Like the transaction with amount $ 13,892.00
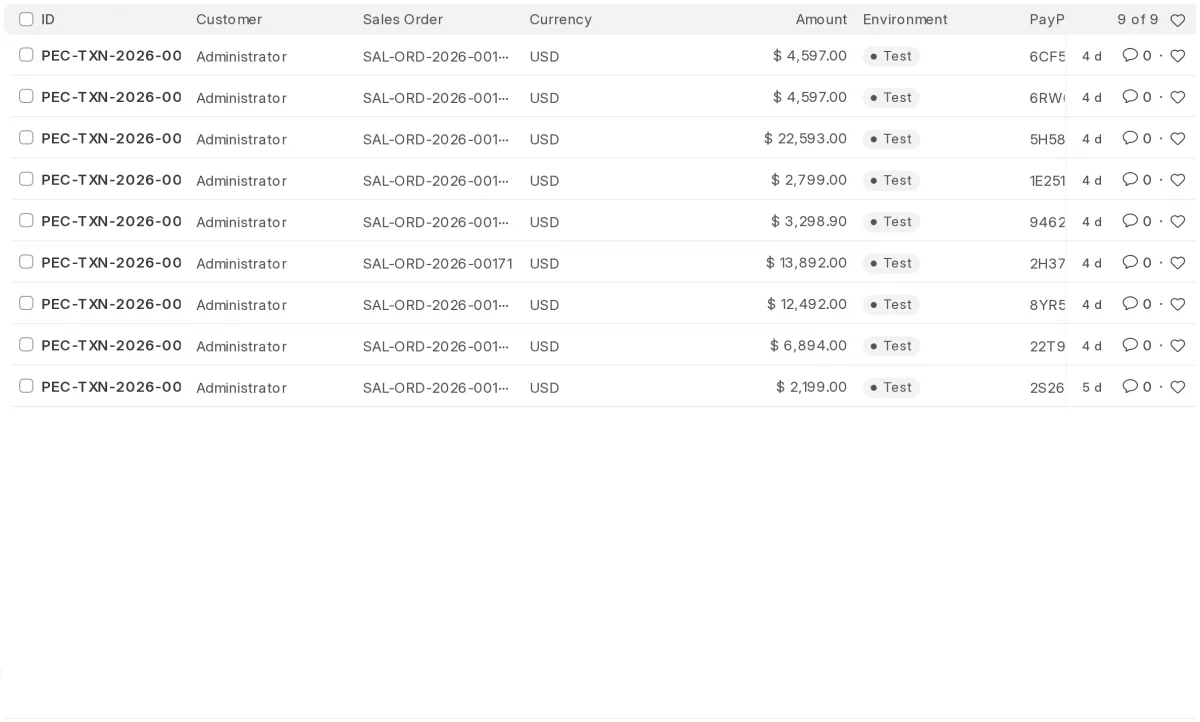Image resolution: width=1200 pixels, height=722 pixels. [x=1177, y=263]
